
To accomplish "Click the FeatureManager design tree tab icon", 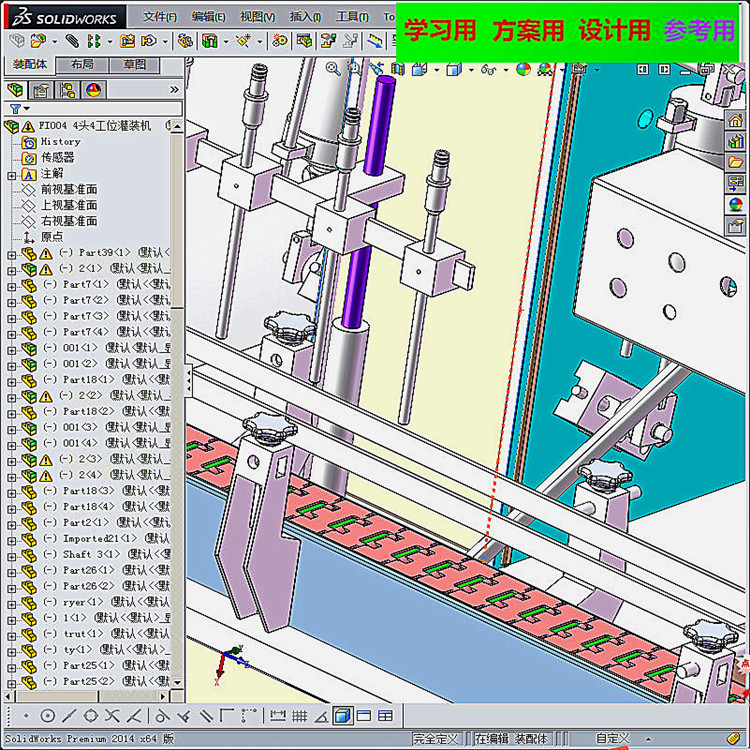I will [x=16, y=90].
